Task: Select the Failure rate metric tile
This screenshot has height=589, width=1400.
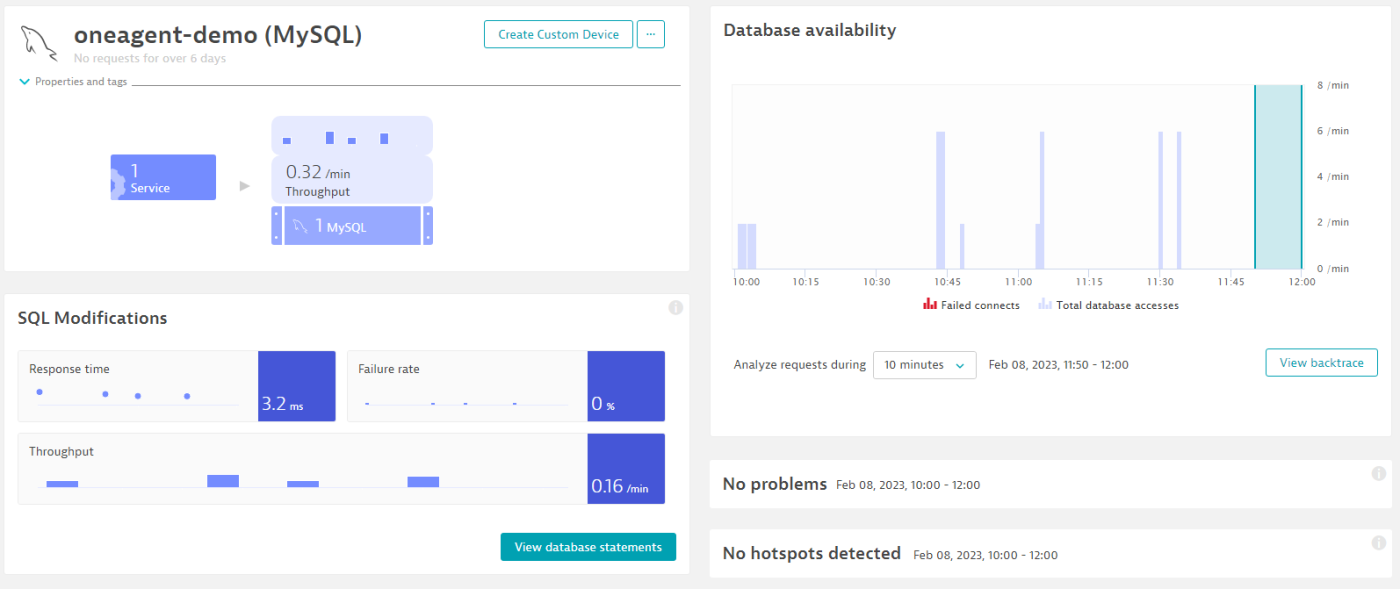Action: point(506,386)
